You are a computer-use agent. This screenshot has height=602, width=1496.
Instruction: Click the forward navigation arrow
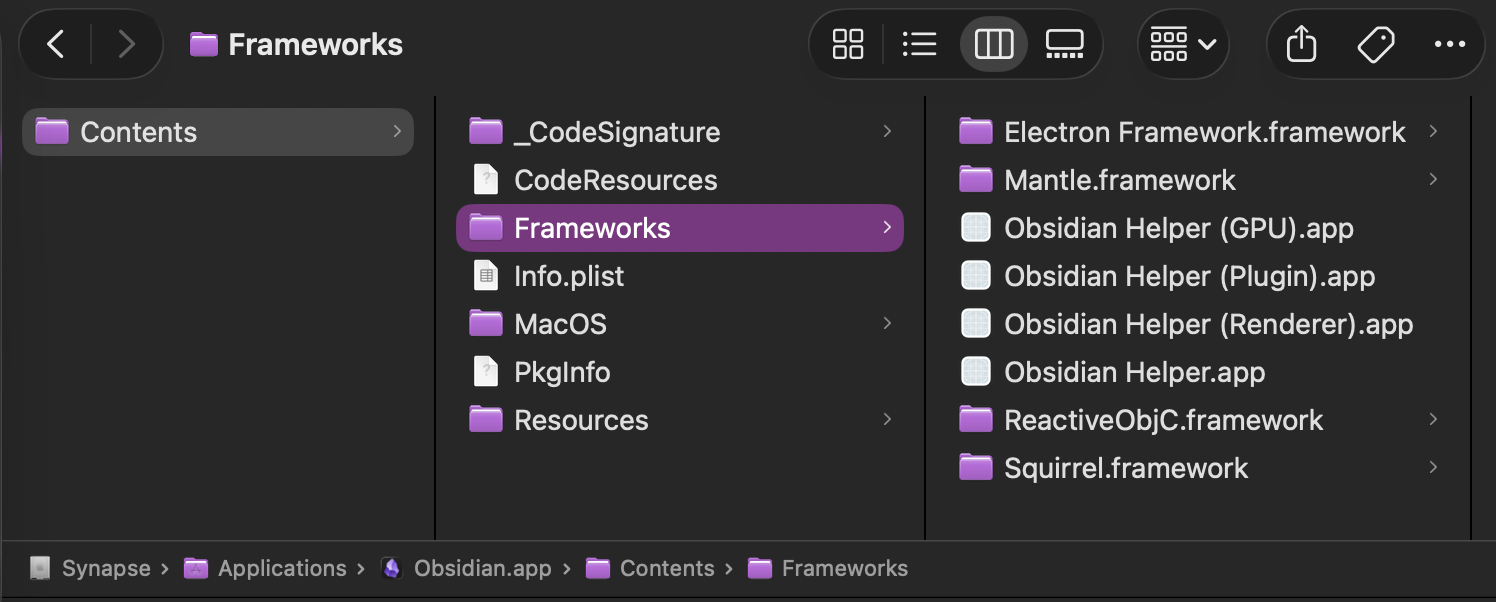(x=126, y=44)
